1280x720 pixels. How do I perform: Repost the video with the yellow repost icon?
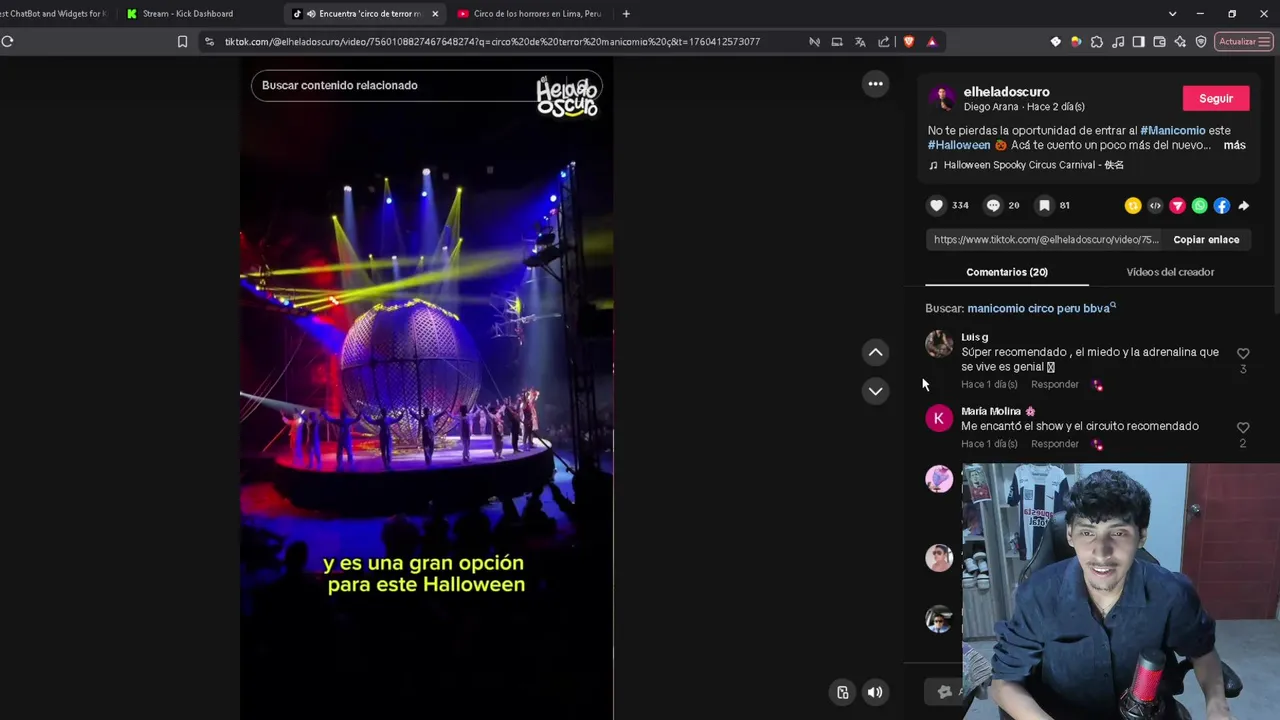pyautogui.click(x=1133, y=206)
